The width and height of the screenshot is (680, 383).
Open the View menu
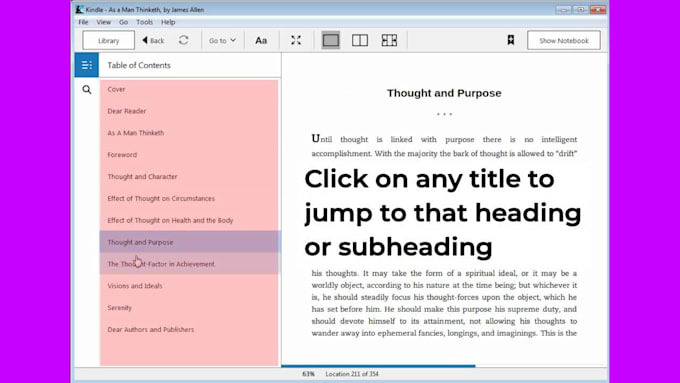(104, 22)
